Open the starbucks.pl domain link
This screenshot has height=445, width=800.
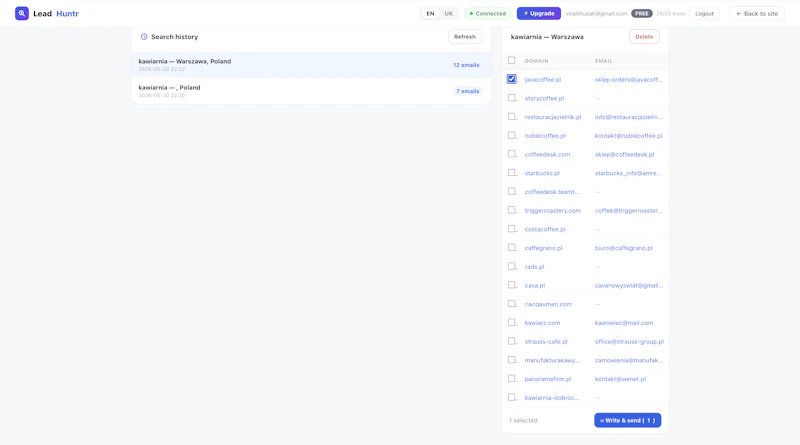(542, 173)
